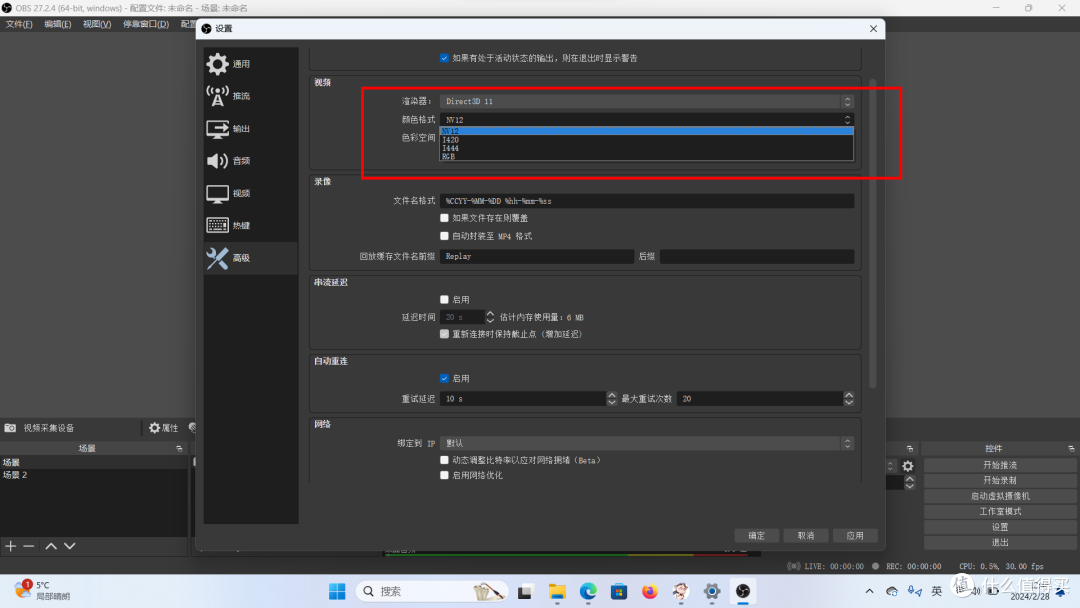Open Task View on the taskbar

526,591
